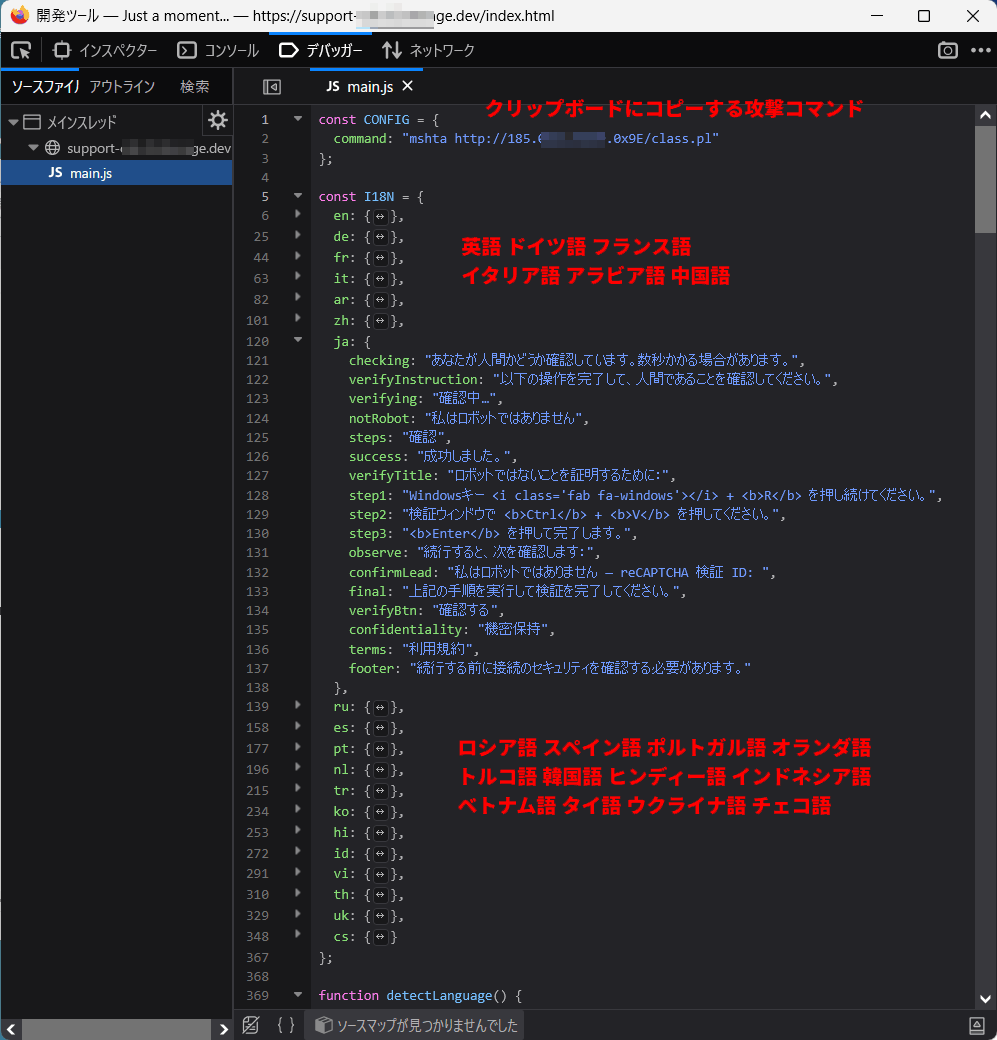
Task: Switch to the Outline (アウトライン) tab
Action: click(122, 87)
